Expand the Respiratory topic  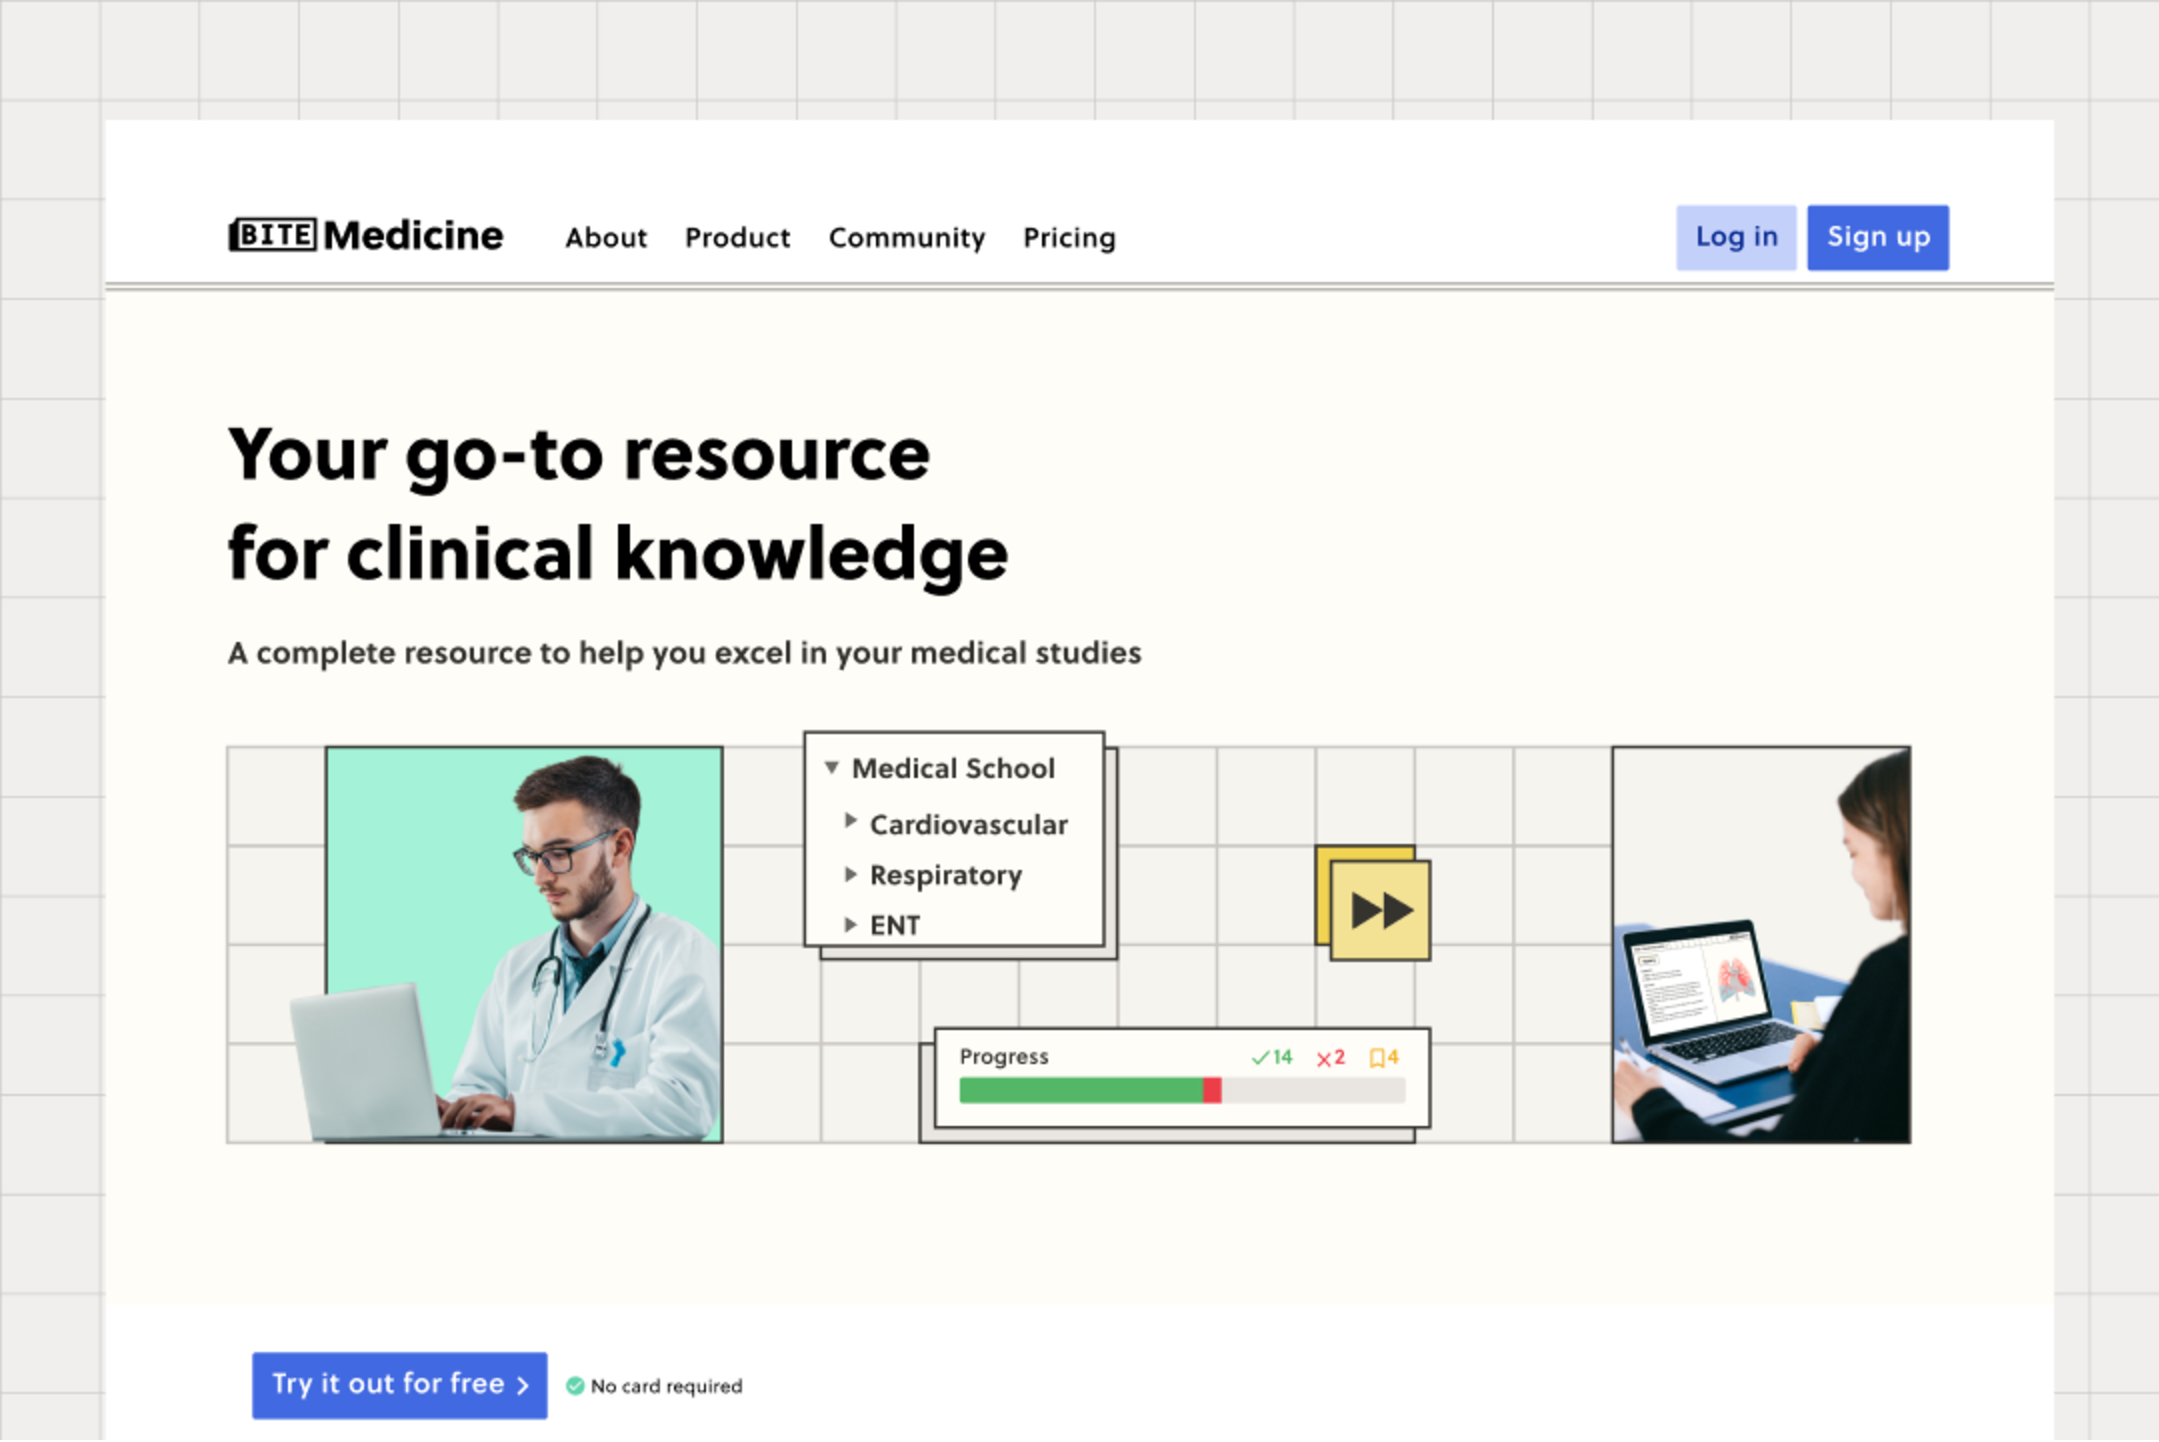[x=852, y=873]
